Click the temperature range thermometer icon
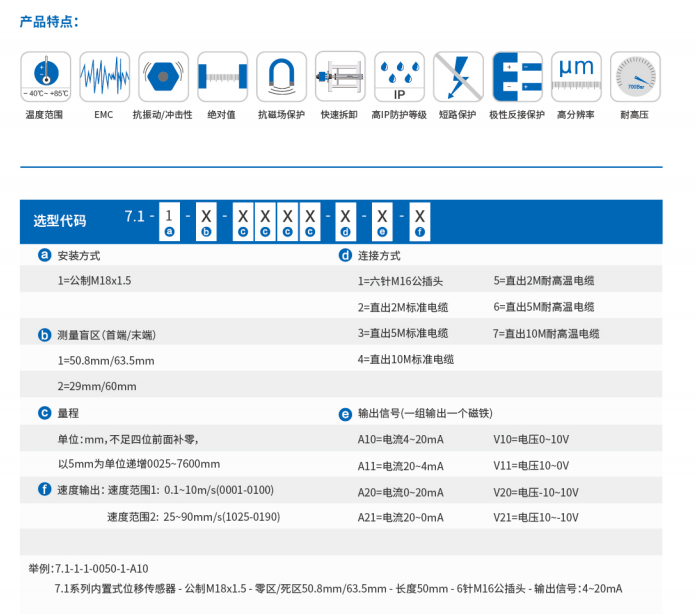Viewport: 698px width, 614px height. pos(45,77)
